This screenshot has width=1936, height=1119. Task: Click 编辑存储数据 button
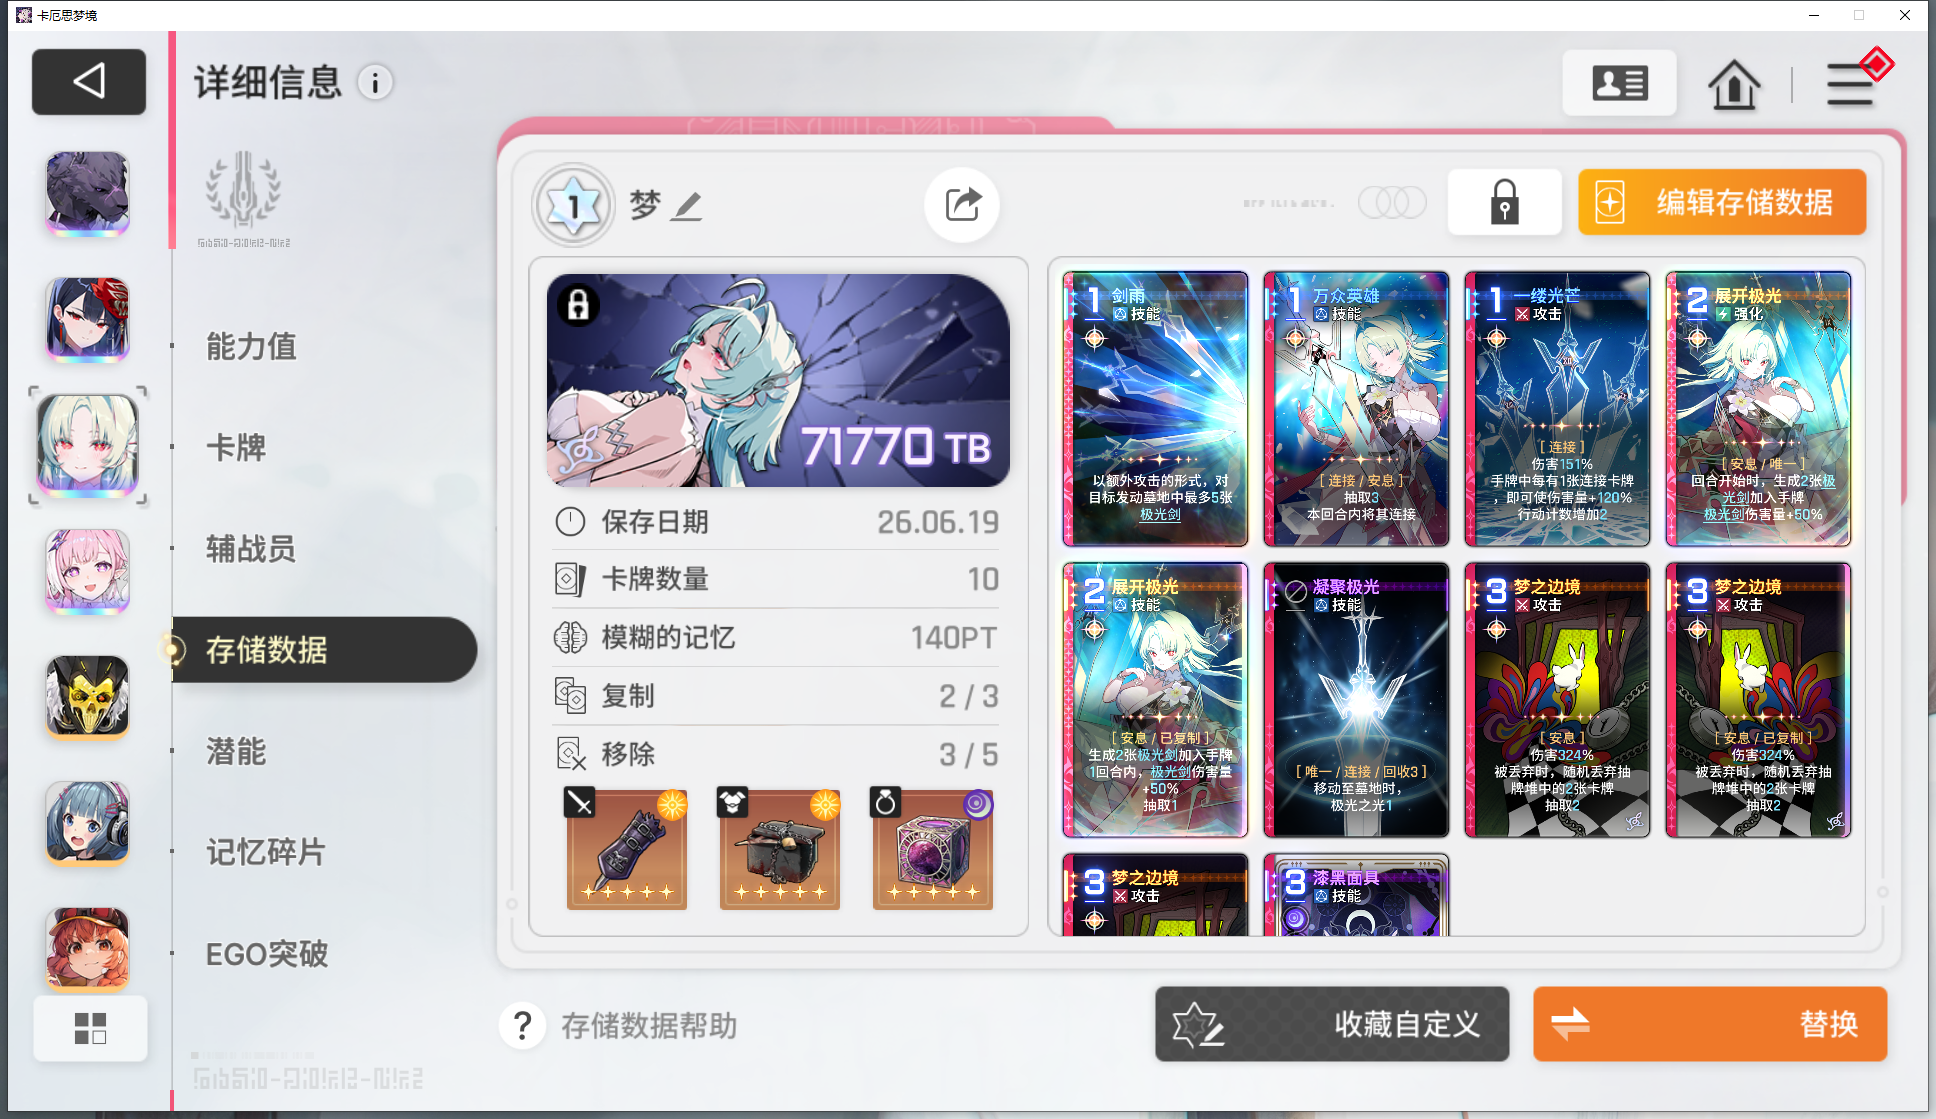[1722, 202]
